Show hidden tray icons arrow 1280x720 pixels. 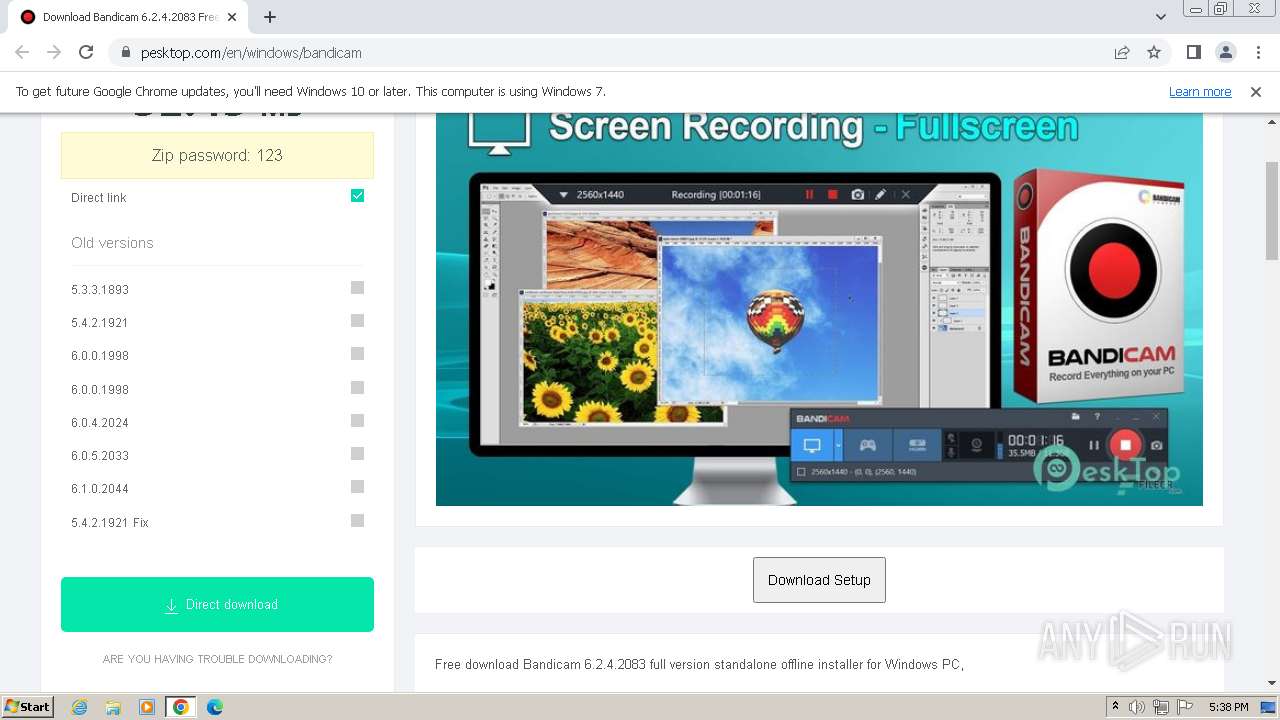[1115, 707]
